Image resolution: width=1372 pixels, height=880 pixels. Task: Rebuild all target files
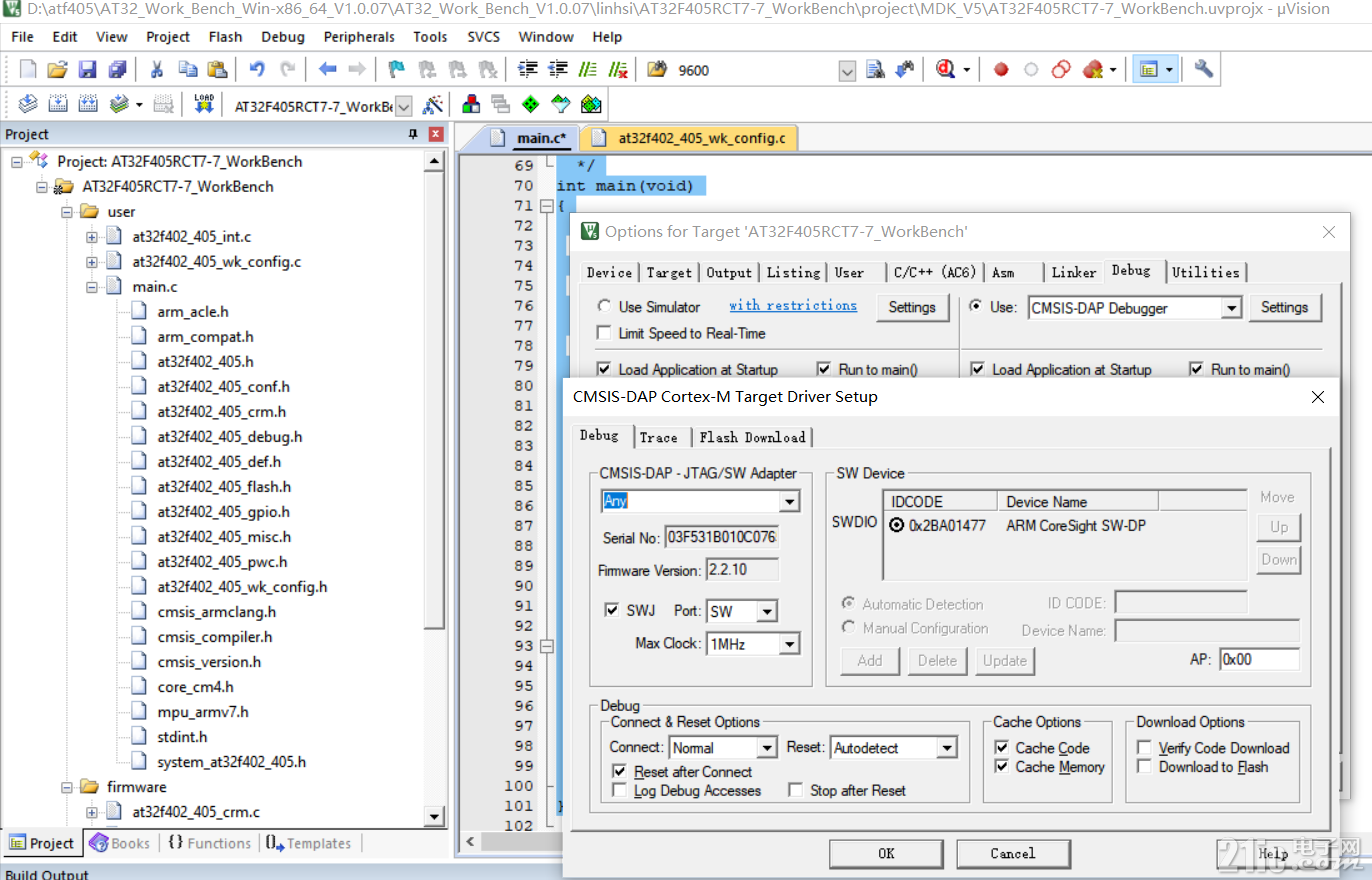click(x=88, y=104)
